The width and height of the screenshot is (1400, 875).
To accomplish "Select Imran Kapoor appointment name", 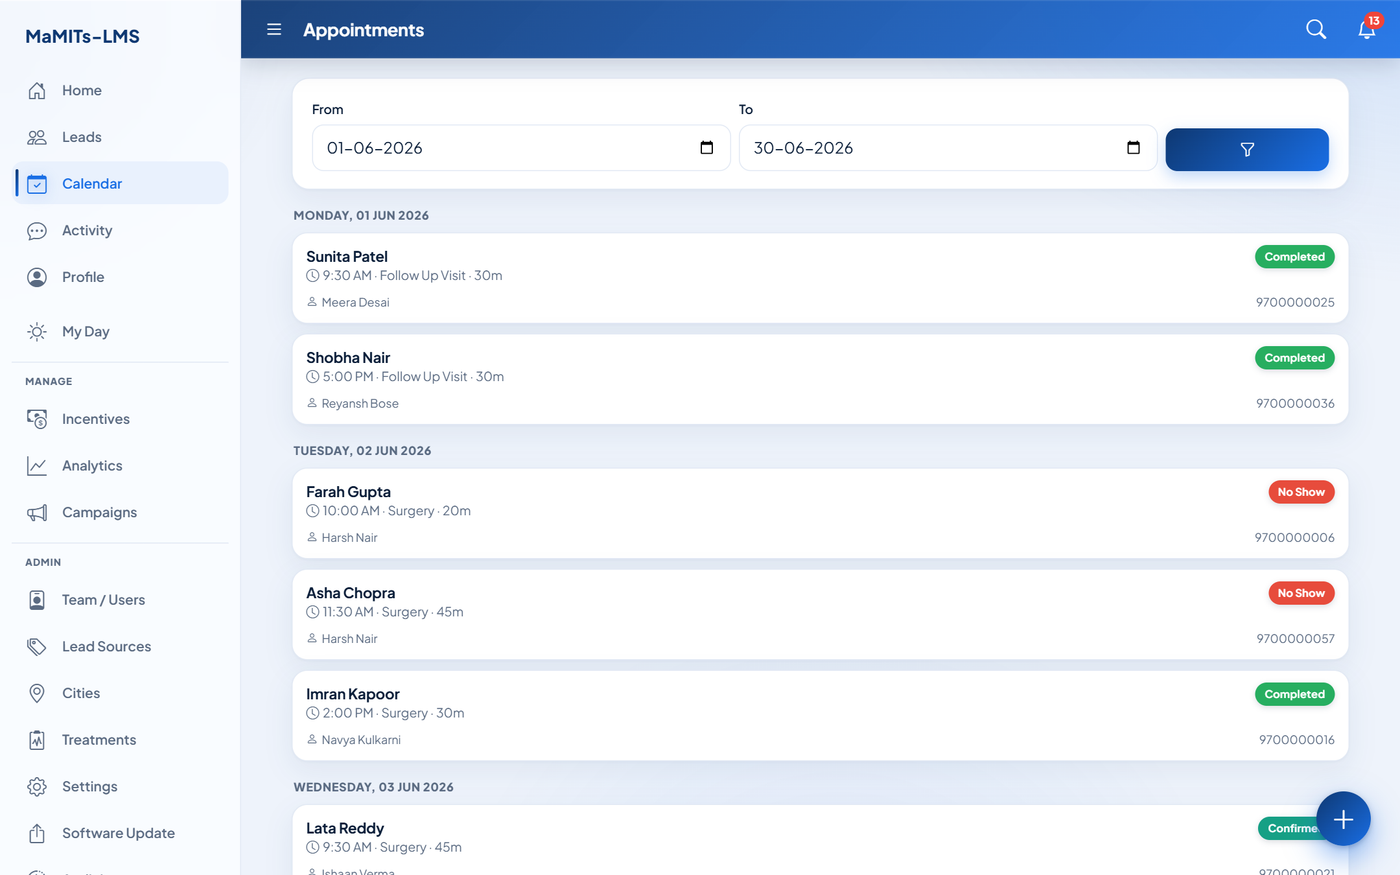I will pyautogui.click(x=353, y=694).
